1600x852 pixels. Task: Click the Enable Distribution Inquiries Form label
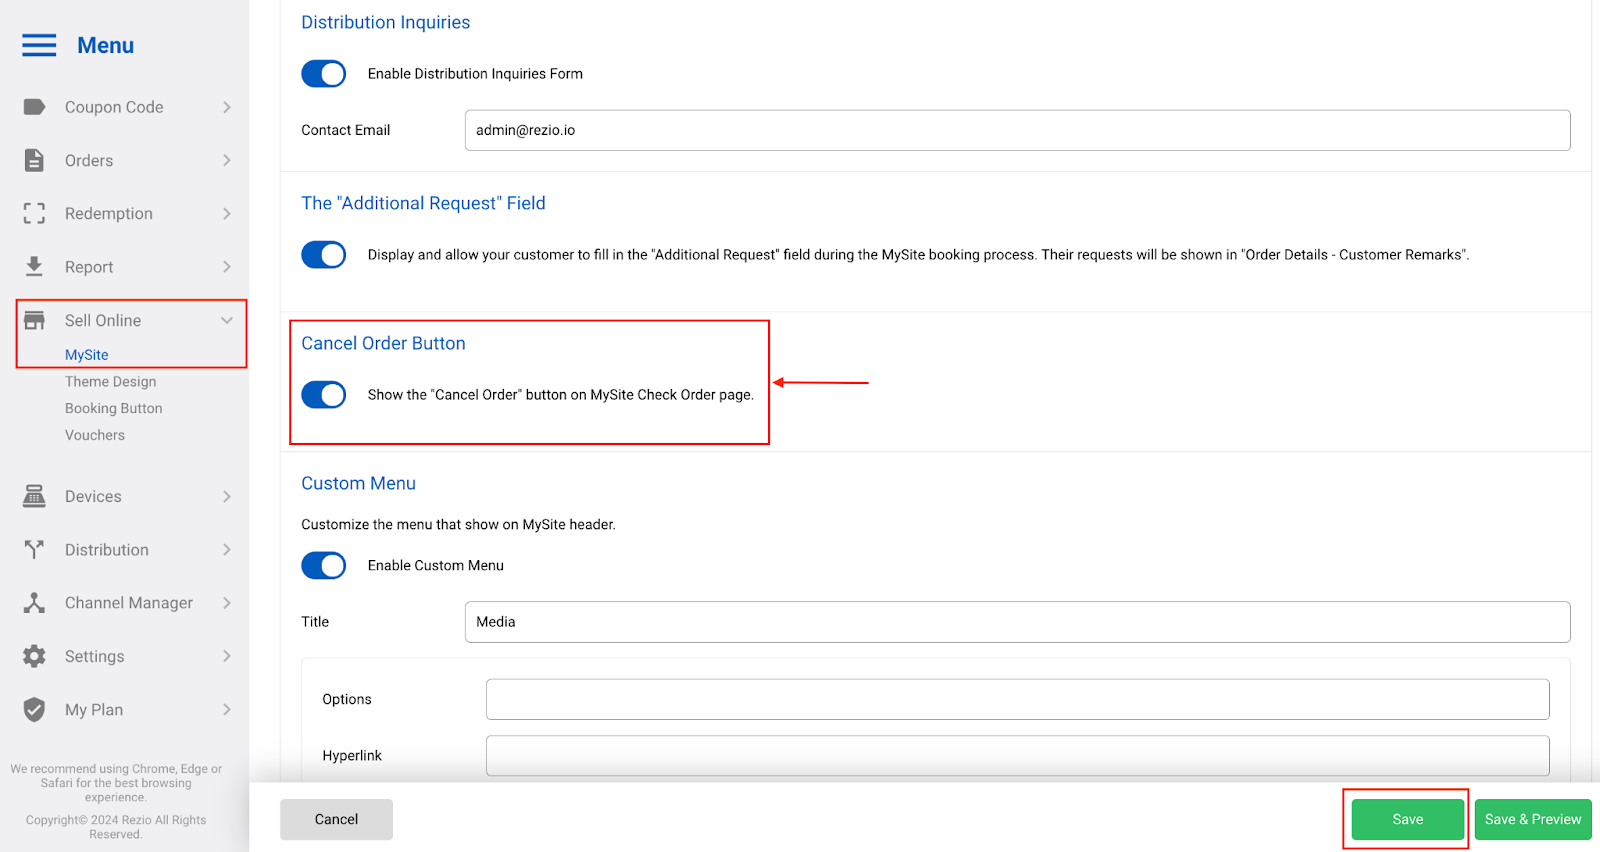pyautogui.click(x=475, y=74)
